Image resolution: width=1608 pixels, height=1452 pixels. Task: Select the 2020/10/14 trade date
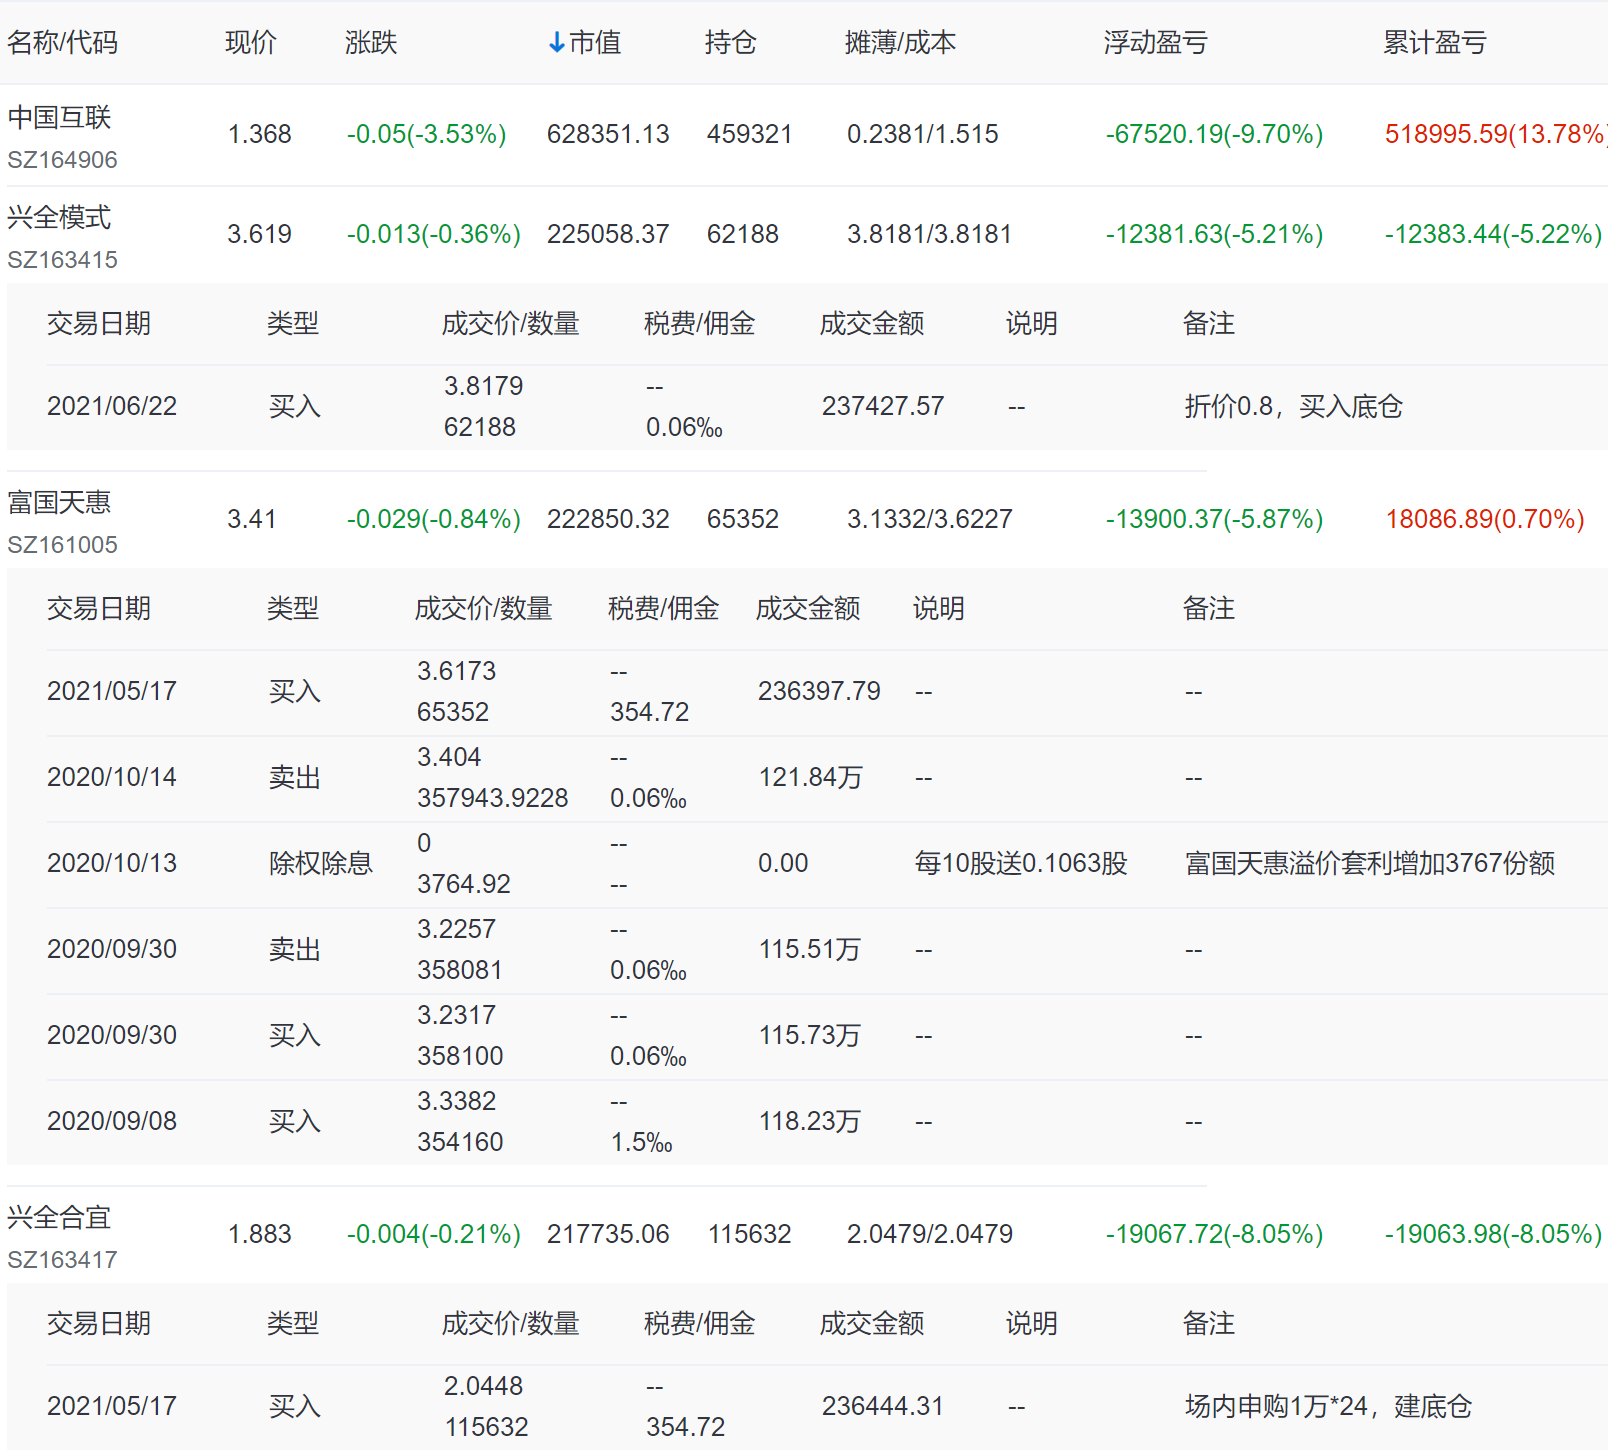pyautogui.click(x=112, y=777)
